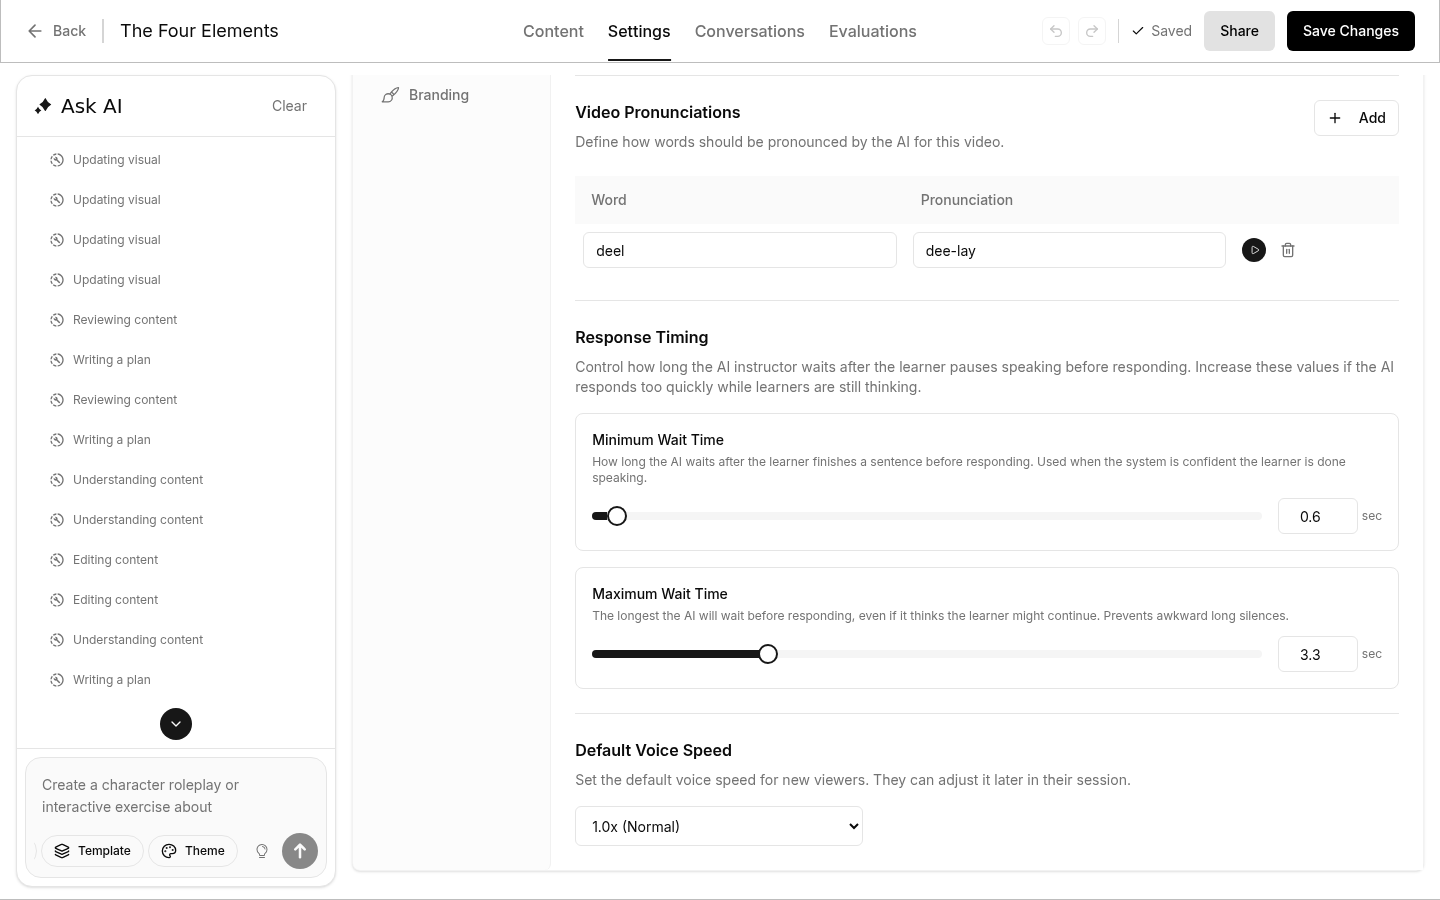The image size is (1440, 900).
Task: Open the Branding settings section
Action: pyautogui.click(x=438, y=95)
